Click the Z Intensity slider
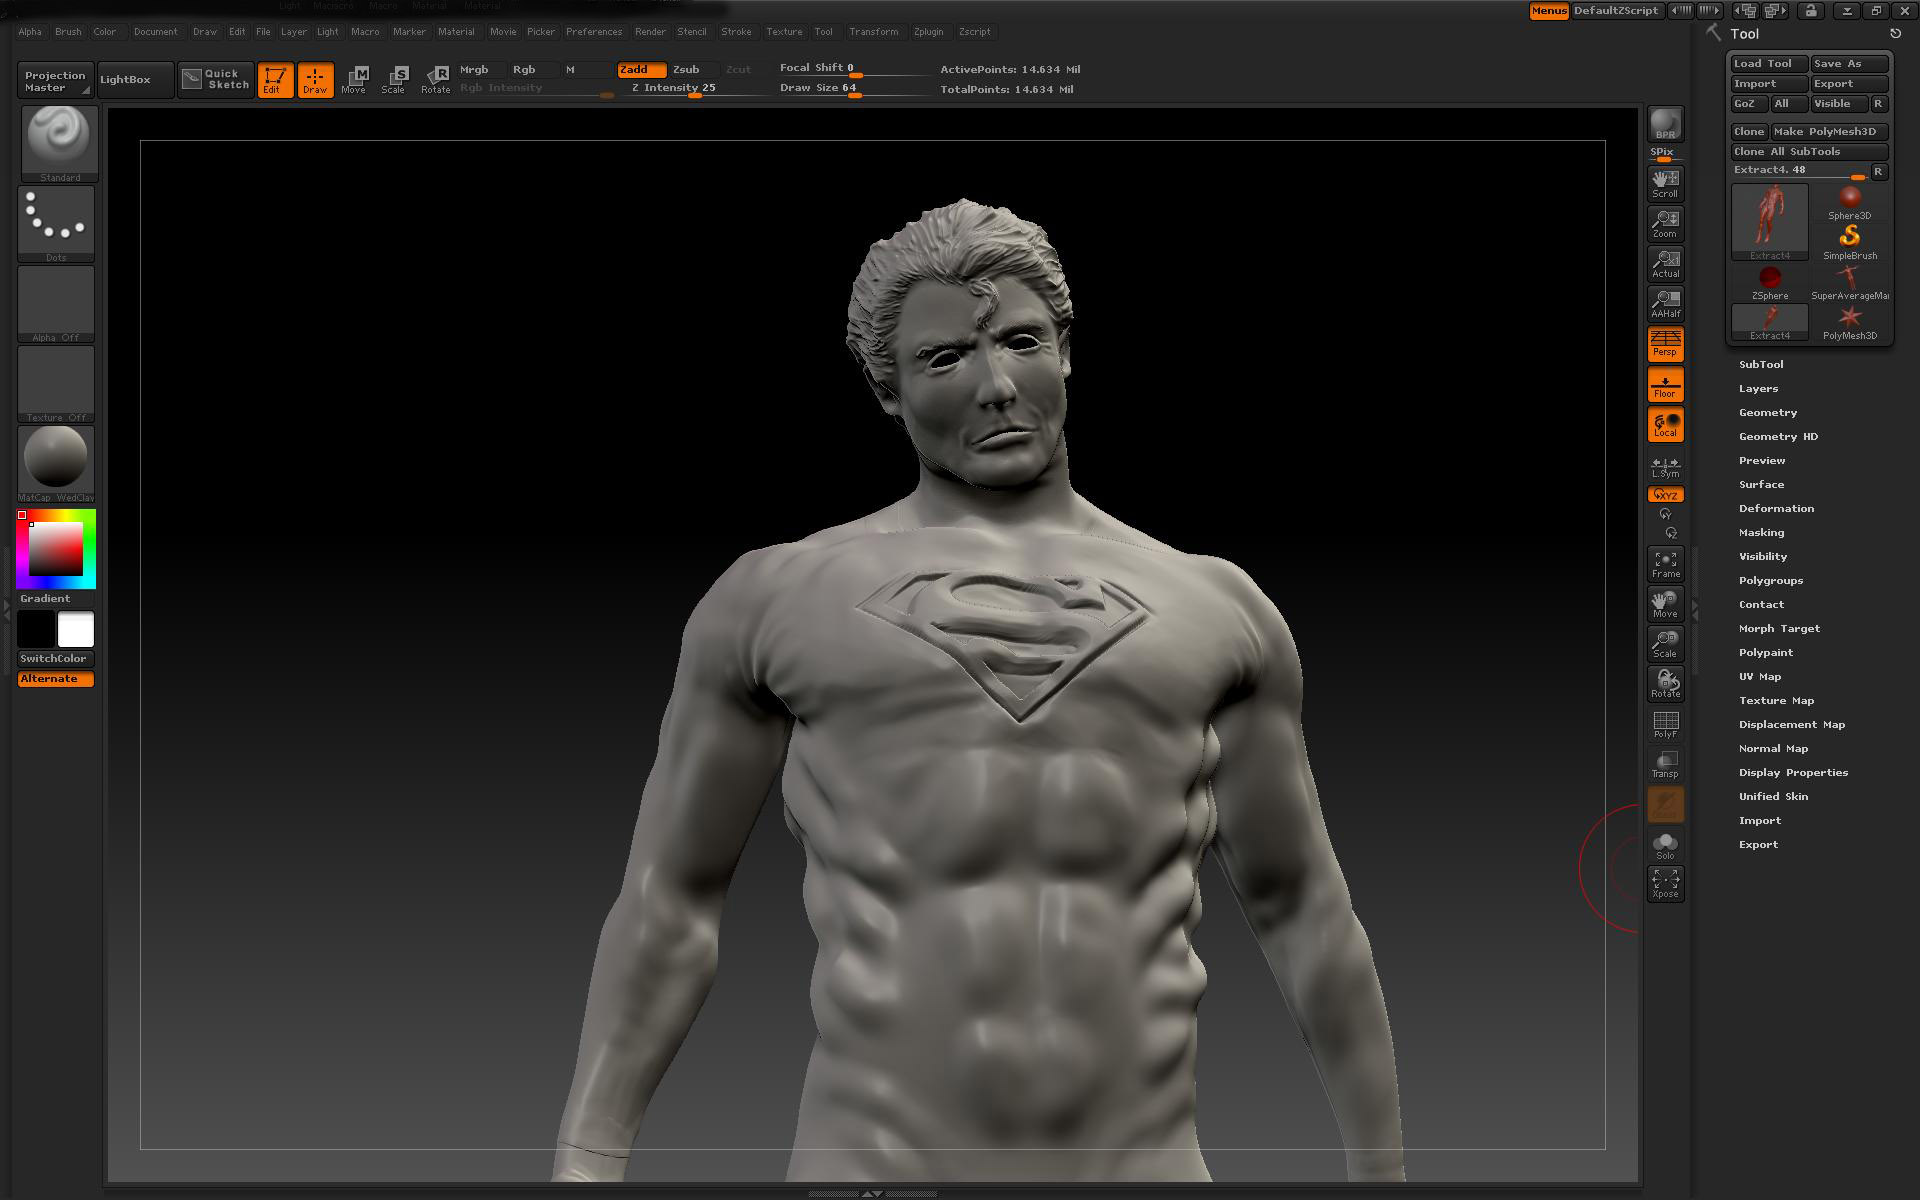The width and height of the screenshot is (1920, 1200). click(694, 89)
